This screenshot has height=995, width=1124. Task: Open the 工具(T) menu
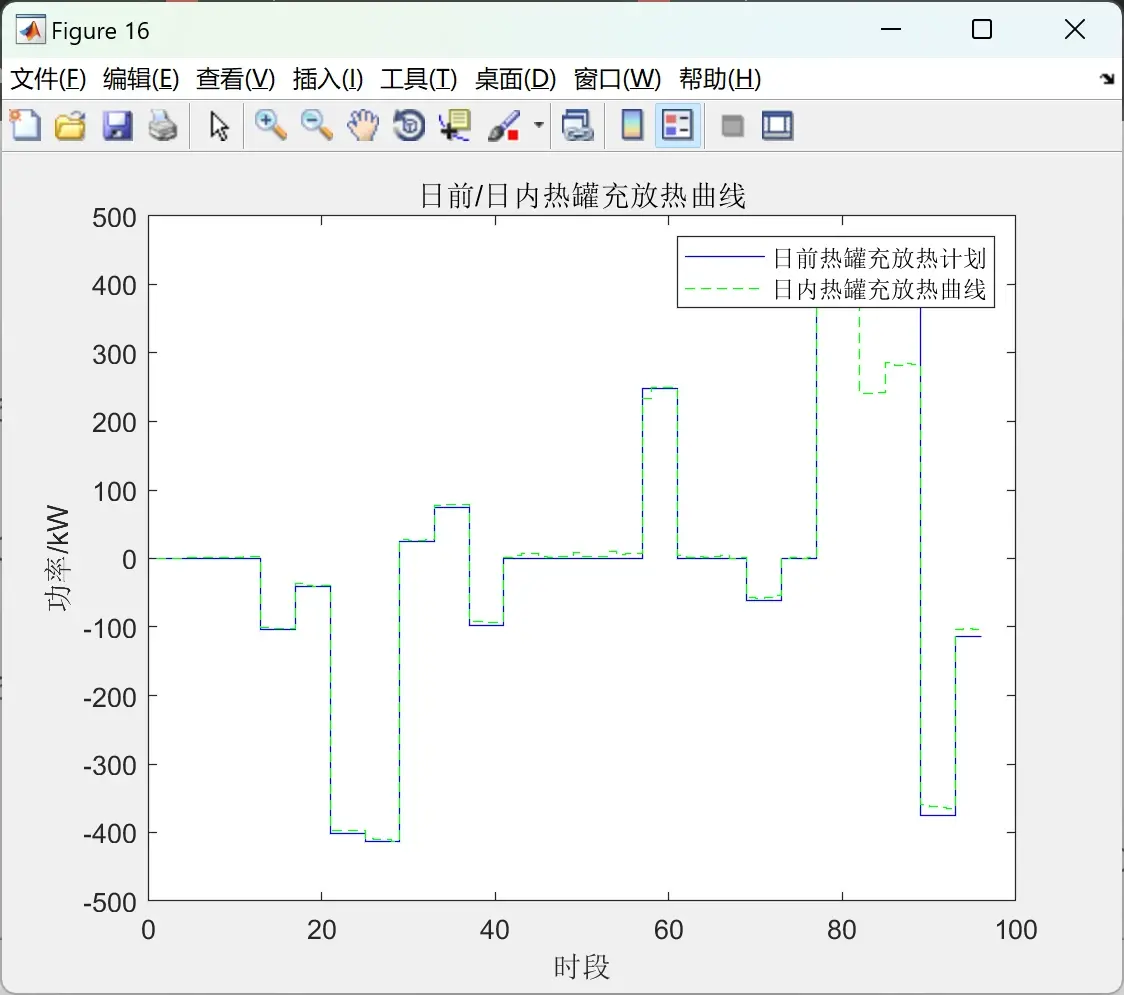point(419,79)
